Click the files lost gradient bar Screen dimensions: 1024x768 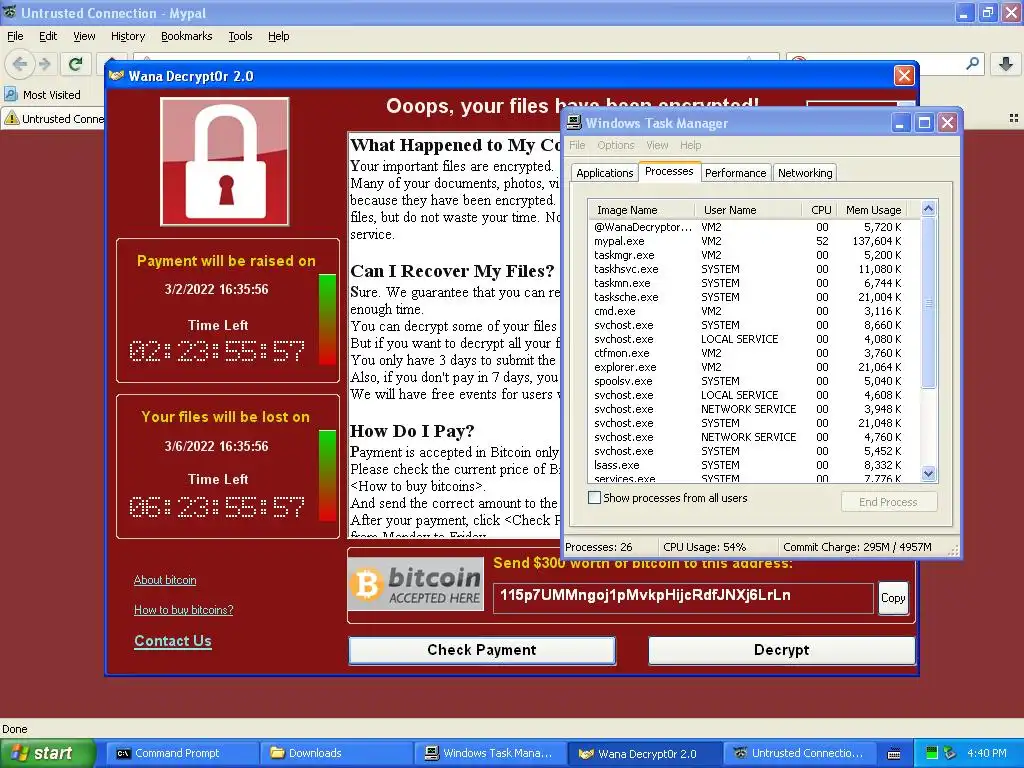327,475
